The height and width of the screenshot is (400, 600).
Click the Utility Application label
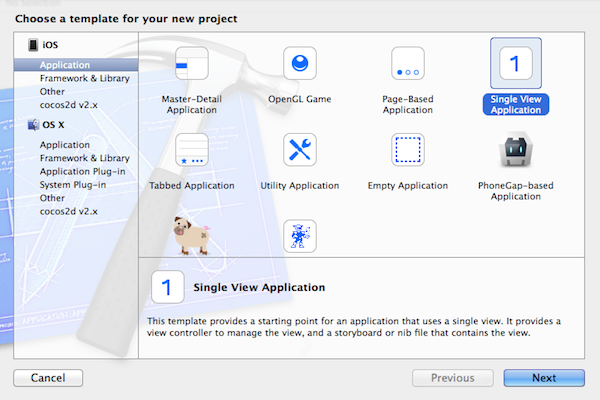point(300,186)
